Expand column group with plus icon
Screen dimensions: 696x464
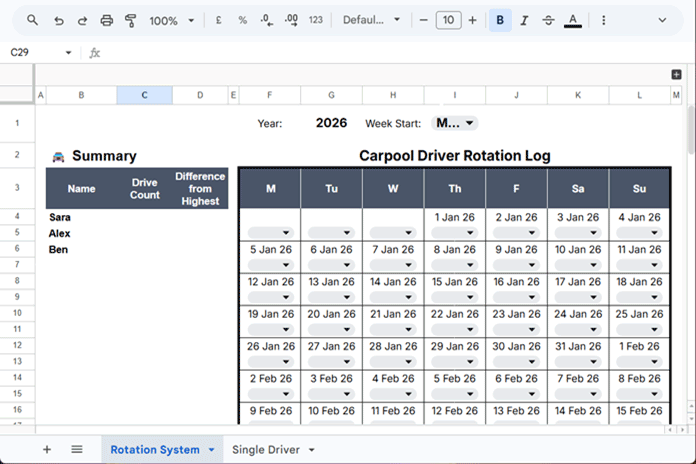pos(676,75)
